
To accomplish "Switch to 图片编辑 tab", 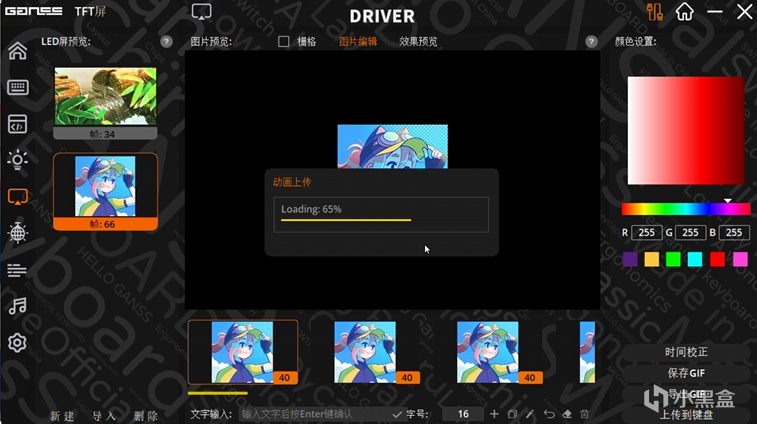I will [x=358, y=42].
